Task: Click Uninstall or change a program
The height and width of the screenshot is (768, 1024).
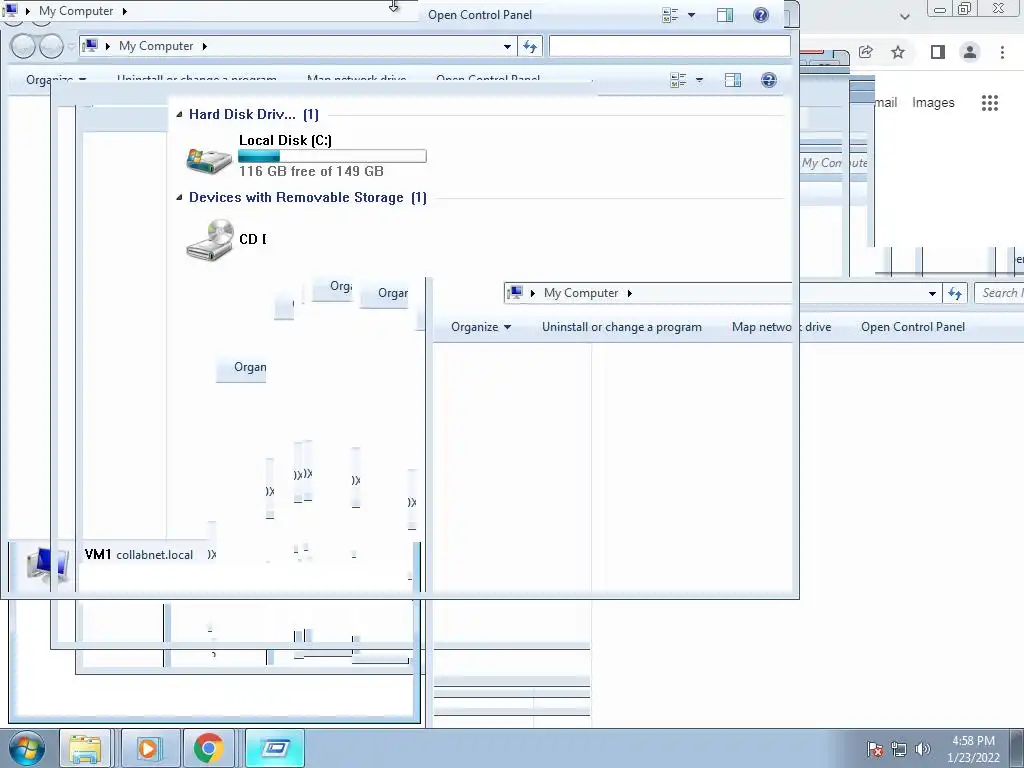Action: tap(622, 327)
